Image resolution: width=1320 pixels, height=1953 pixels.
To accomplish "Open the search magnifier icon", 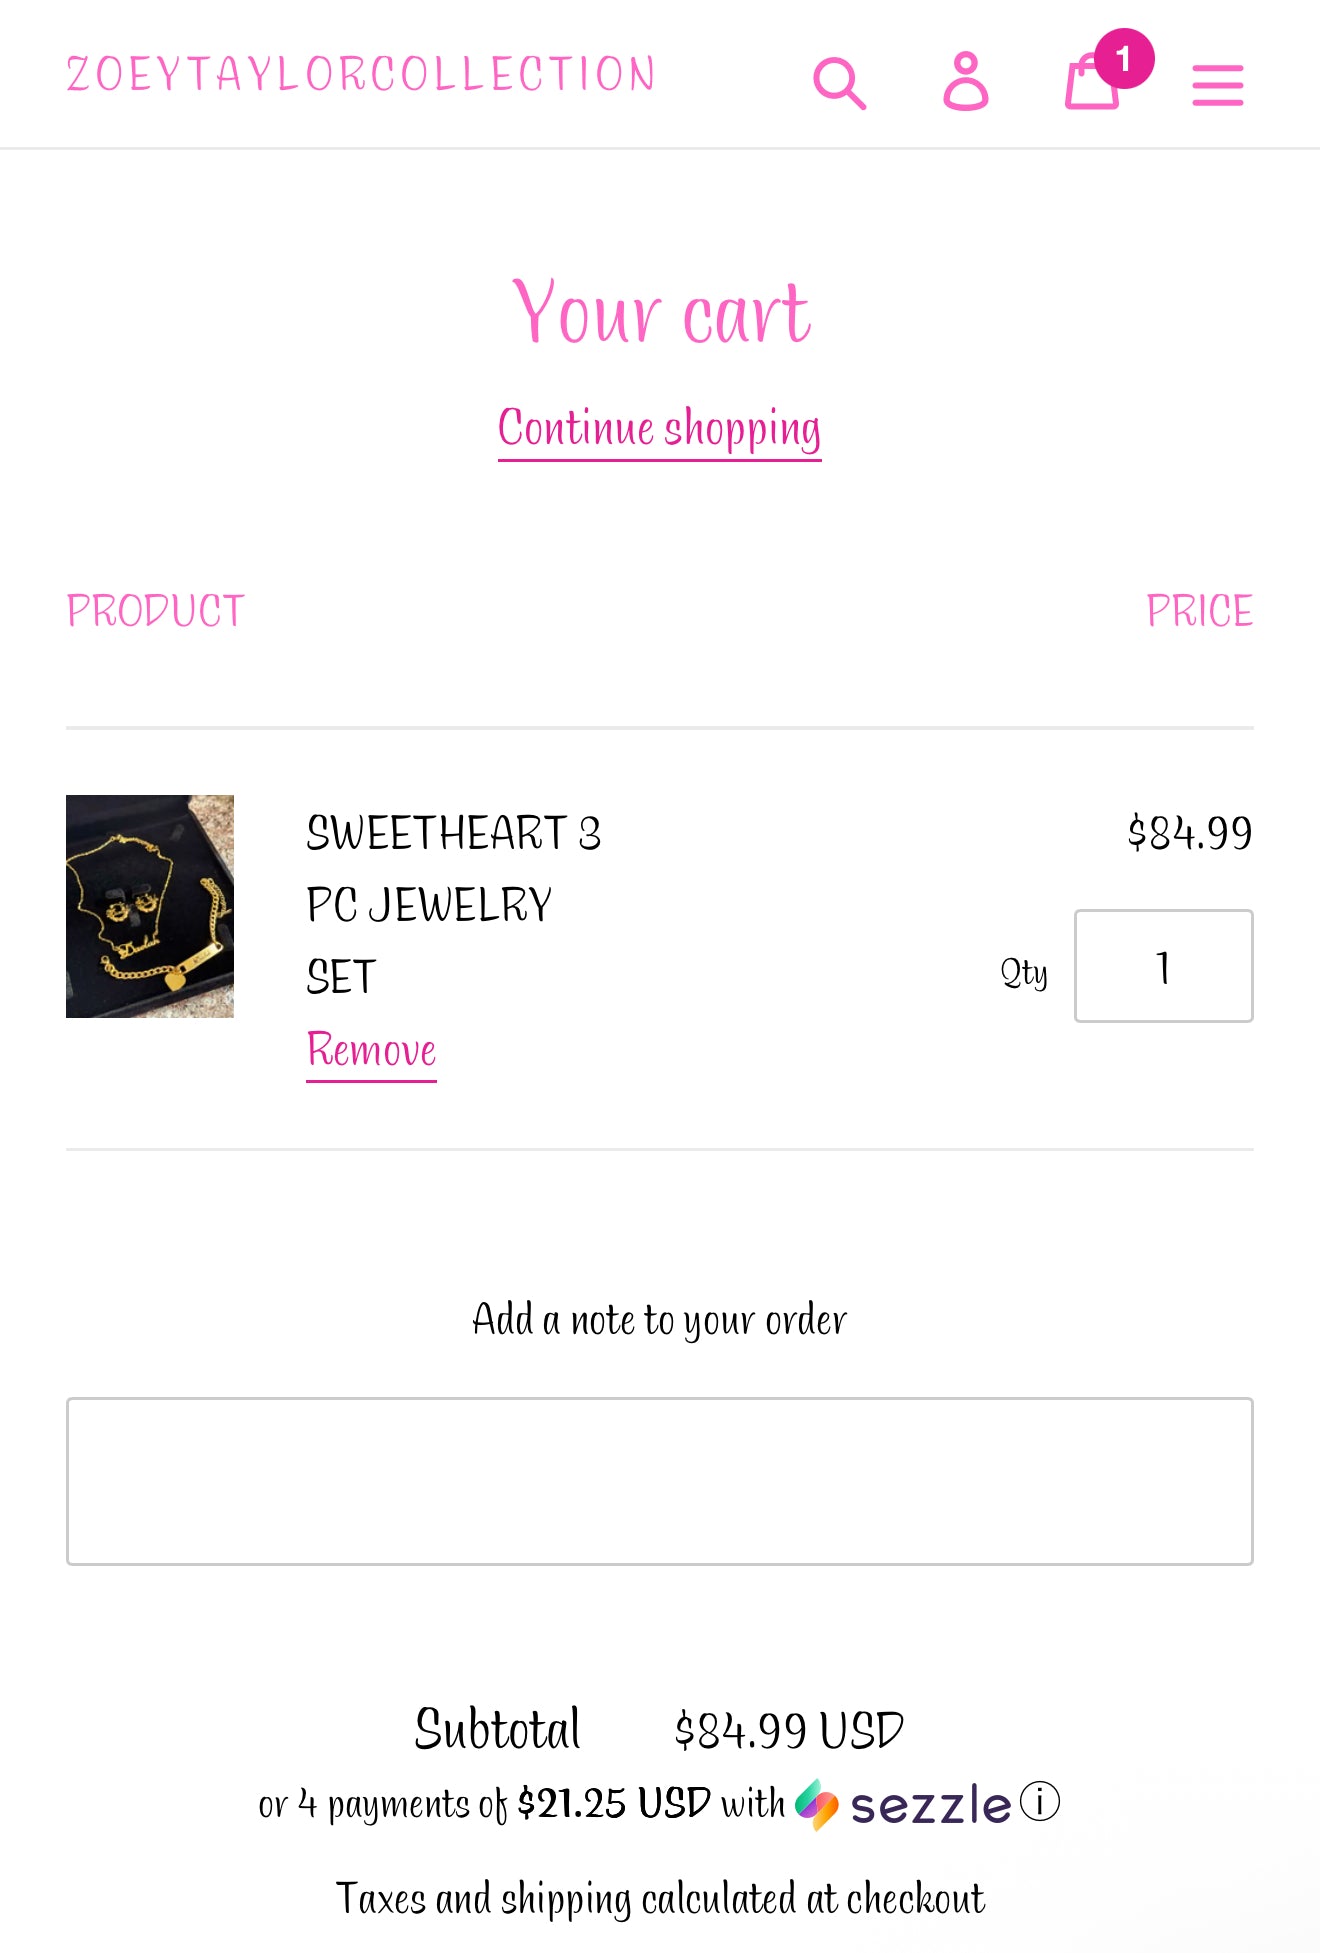I will (x=839, y=83).
